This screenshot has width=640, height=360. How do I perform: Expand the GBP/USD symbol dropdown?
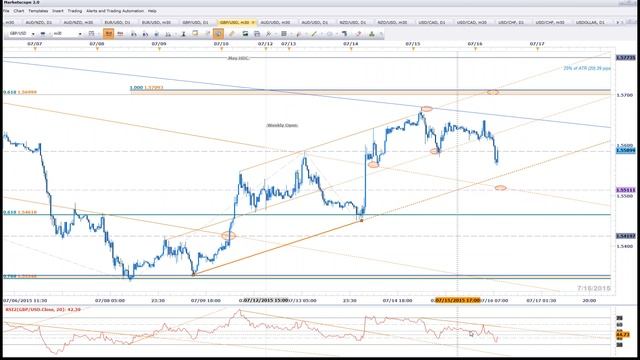[33, 34]
